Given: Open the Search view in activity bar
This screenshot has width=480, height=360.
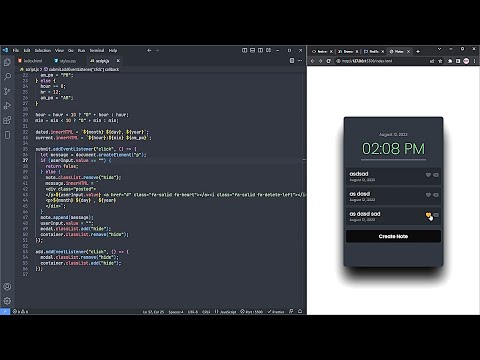Looking at the screenshot, I should 7,77.
